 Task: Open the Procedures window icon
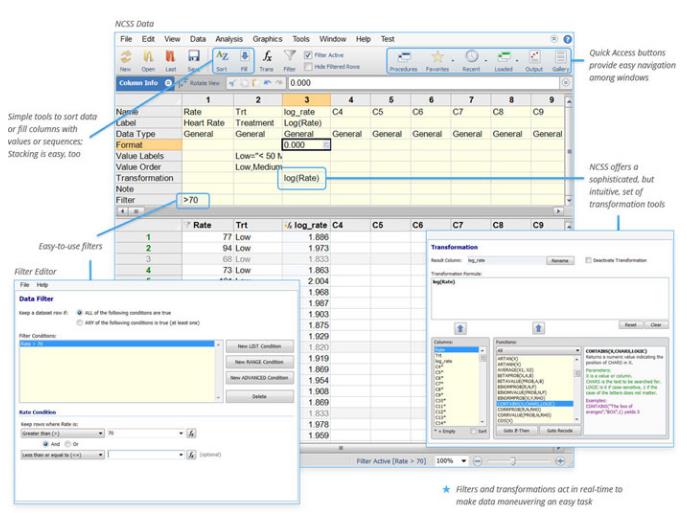(404, 57)
